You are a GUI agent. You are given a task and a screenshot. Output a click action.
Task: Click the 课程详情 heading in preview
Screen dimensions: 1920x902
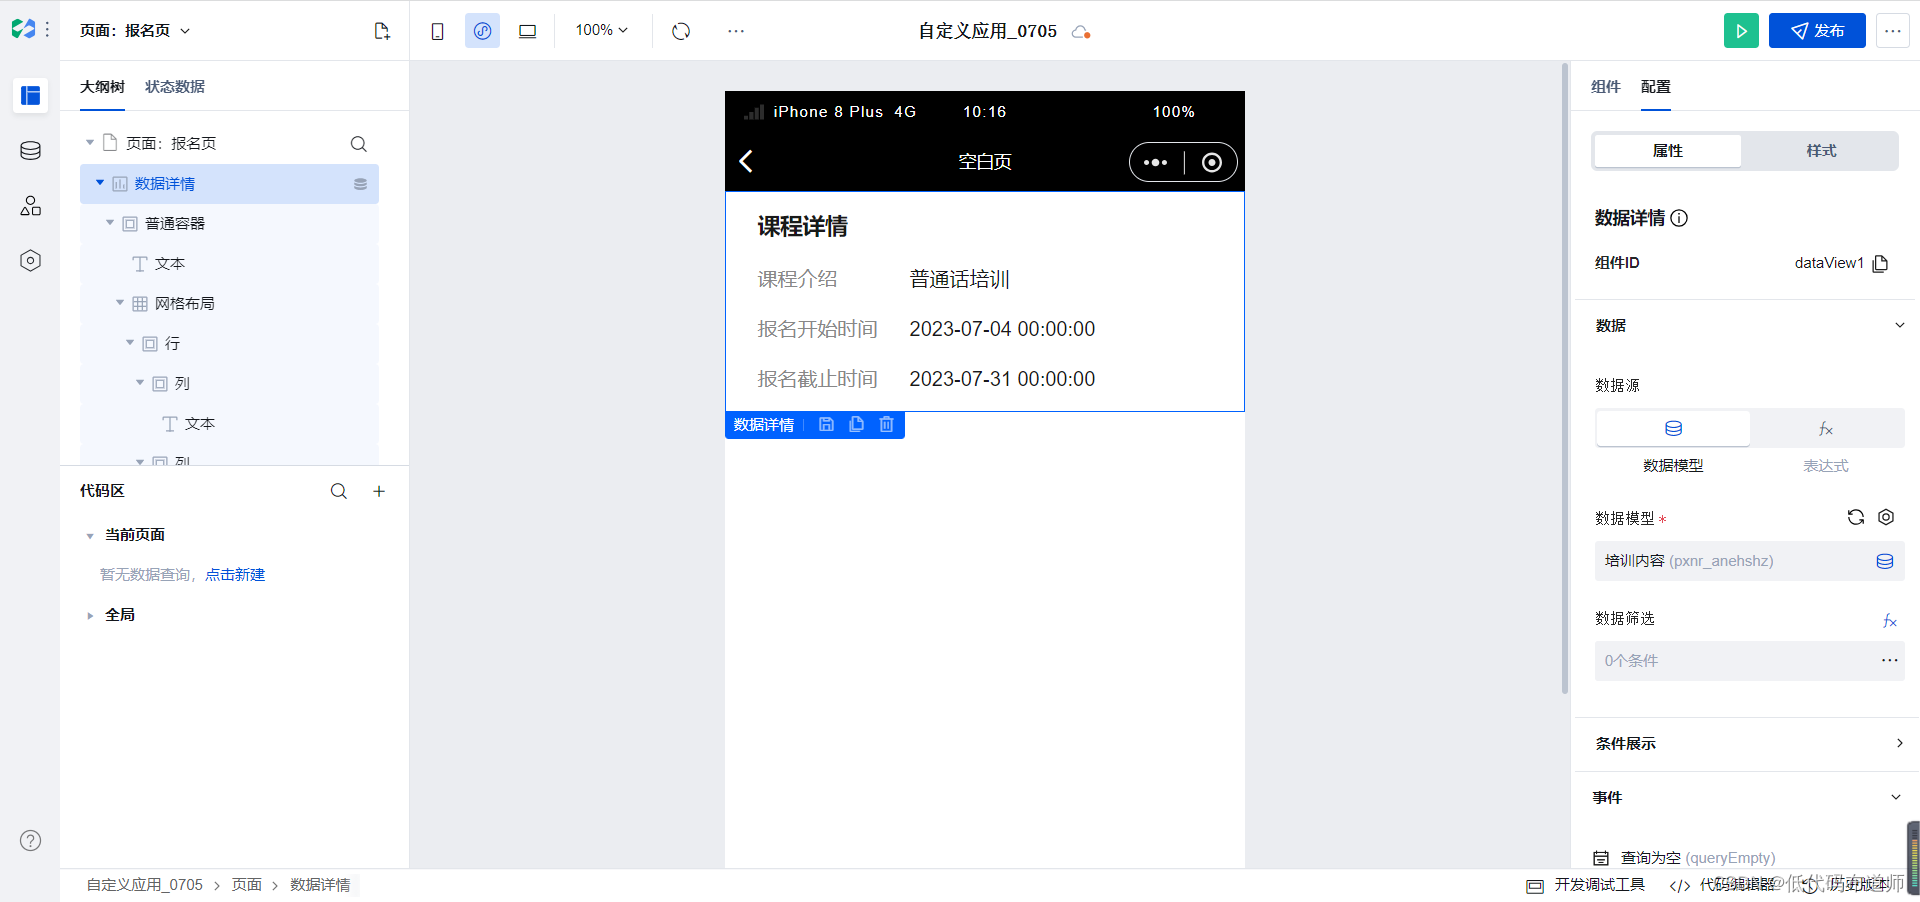(802, 227)
